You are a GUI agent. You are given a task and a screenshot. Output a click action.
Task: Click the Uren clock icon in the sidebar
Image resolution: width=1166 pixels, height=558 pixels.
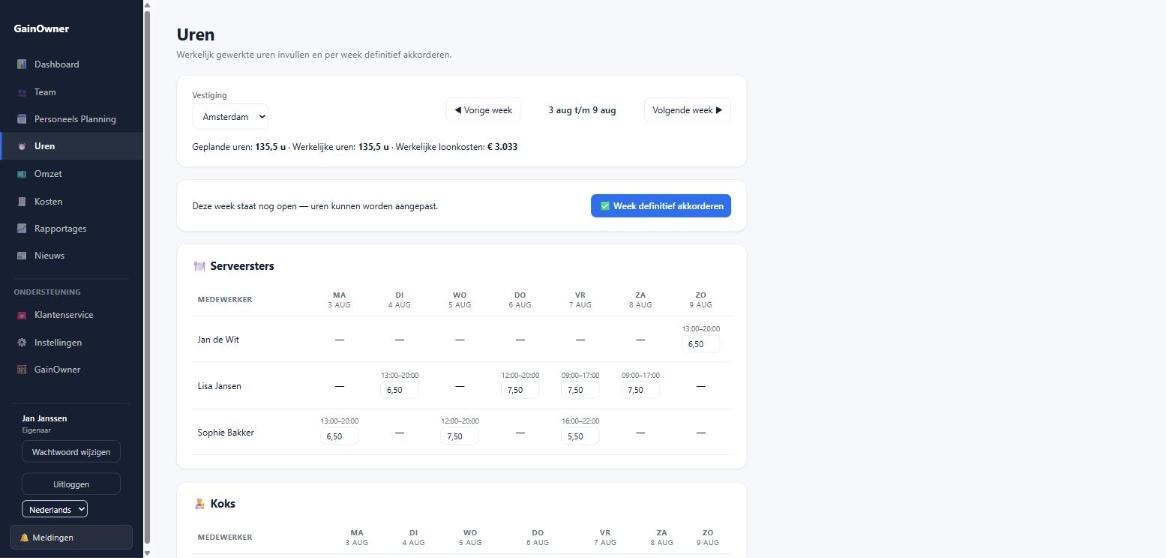[x=22, y=147]
